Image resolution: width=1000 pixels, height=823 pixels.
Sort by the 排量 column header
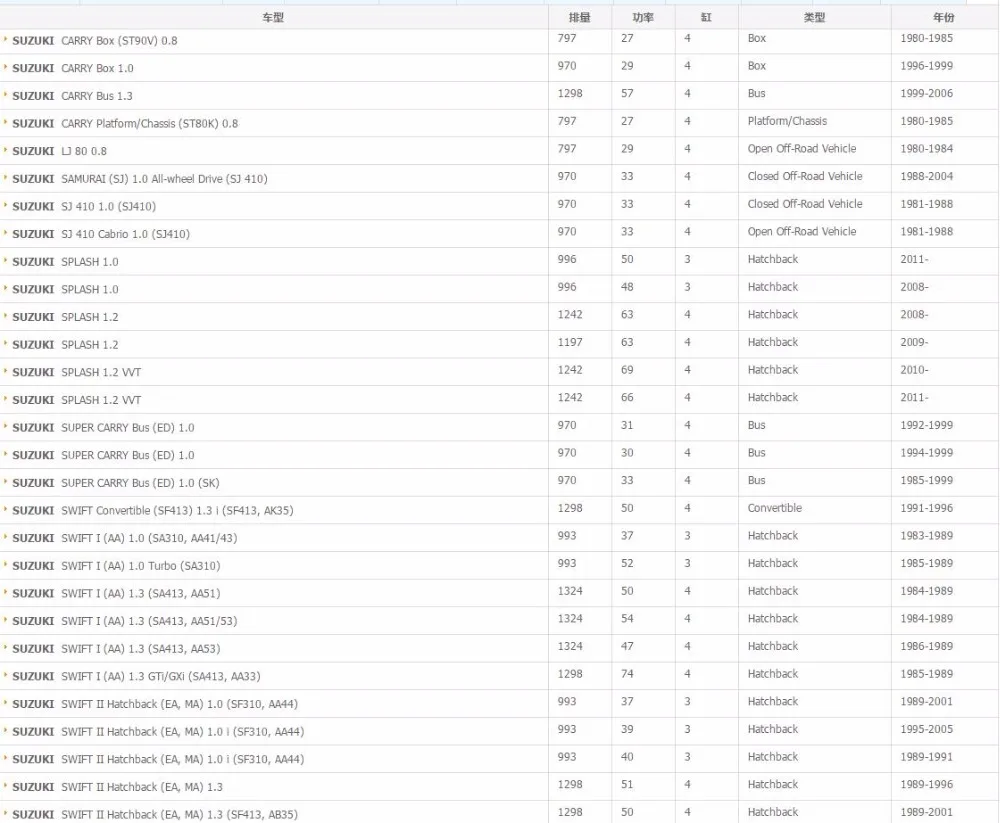pos(579,17)
